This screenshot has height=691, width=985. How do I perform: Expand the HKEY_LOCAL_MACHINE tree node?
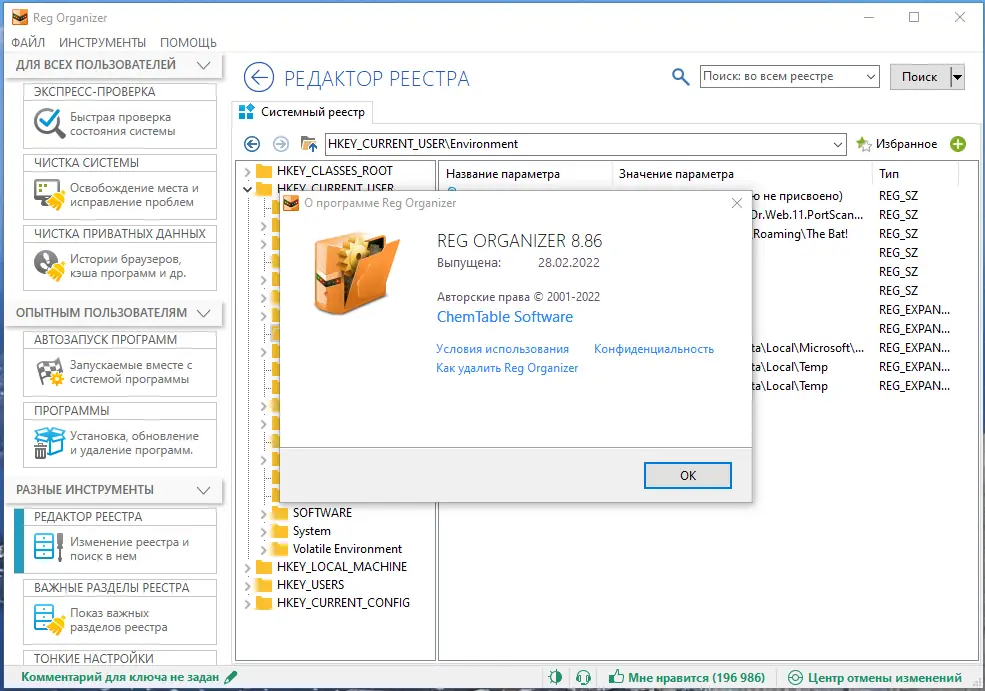coord(249,566)
